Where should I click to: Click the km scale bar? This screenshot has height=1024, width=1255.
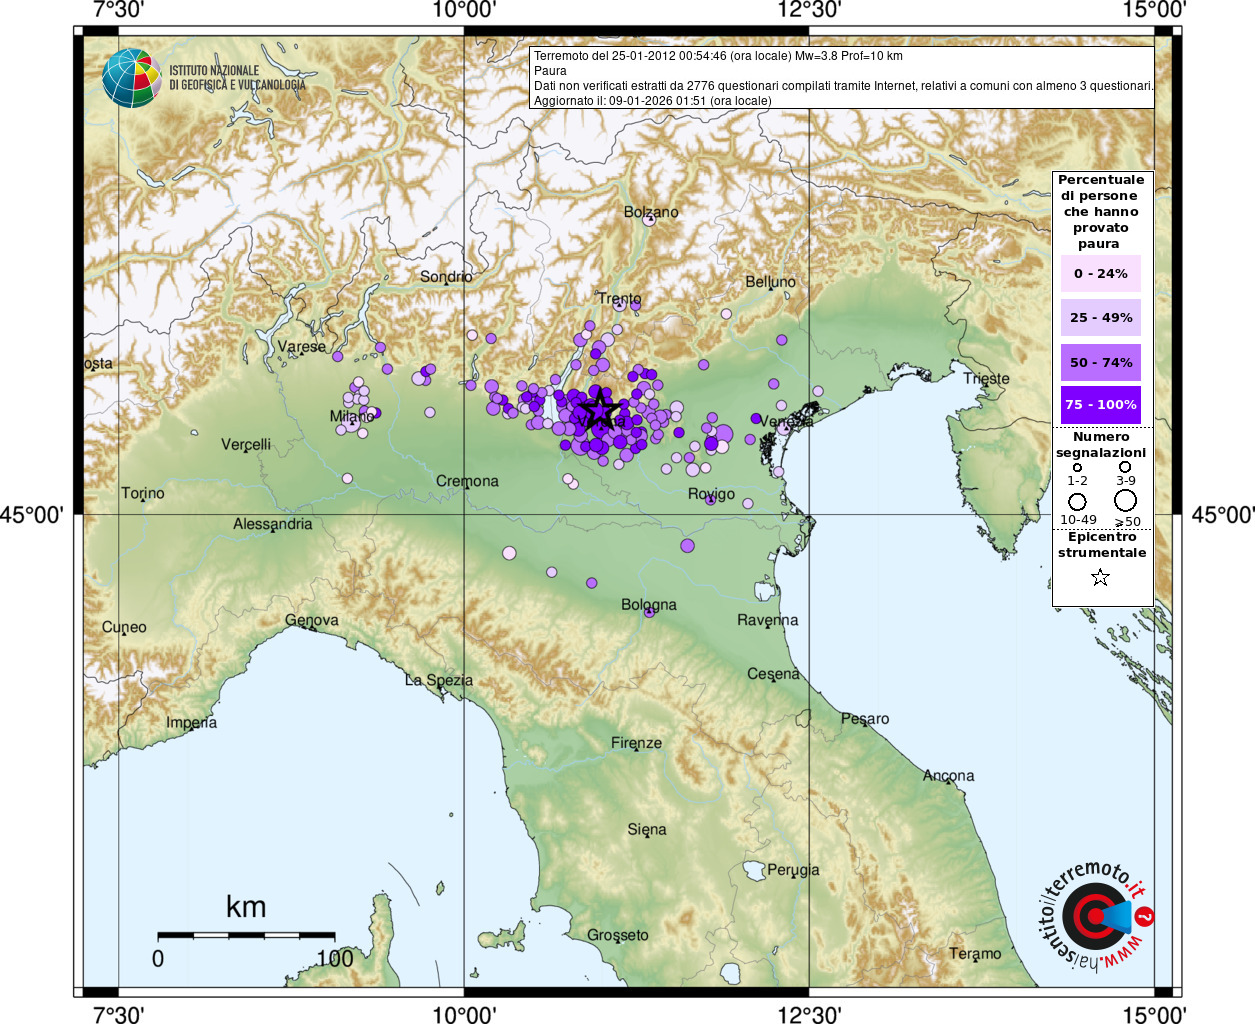click(246, 936)
